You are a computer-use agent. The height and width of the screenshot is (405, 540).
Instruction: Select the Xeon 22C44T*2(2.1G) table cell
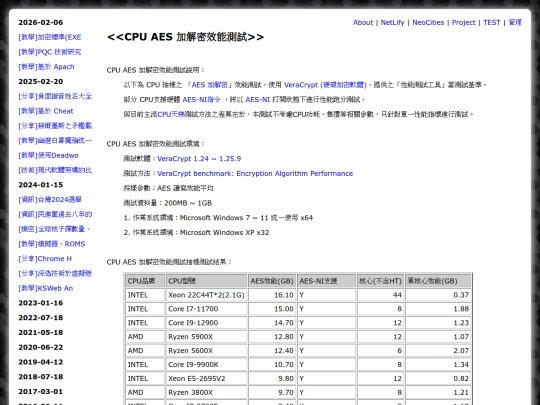[206, 295]
